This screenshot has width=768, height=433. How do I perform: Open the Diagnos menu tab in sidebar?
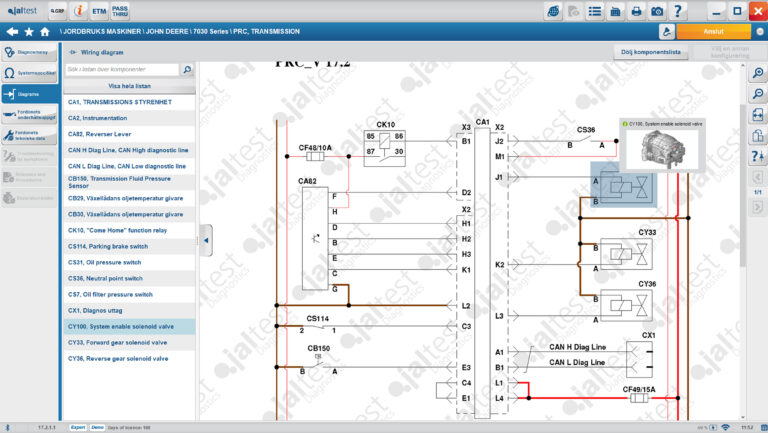29,52
